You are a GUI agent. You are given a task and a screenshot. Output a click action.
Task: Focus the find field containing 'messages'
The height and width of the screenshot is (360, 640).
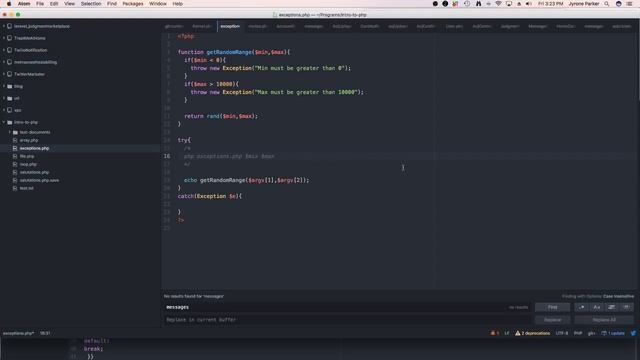[x=347, y=307]
